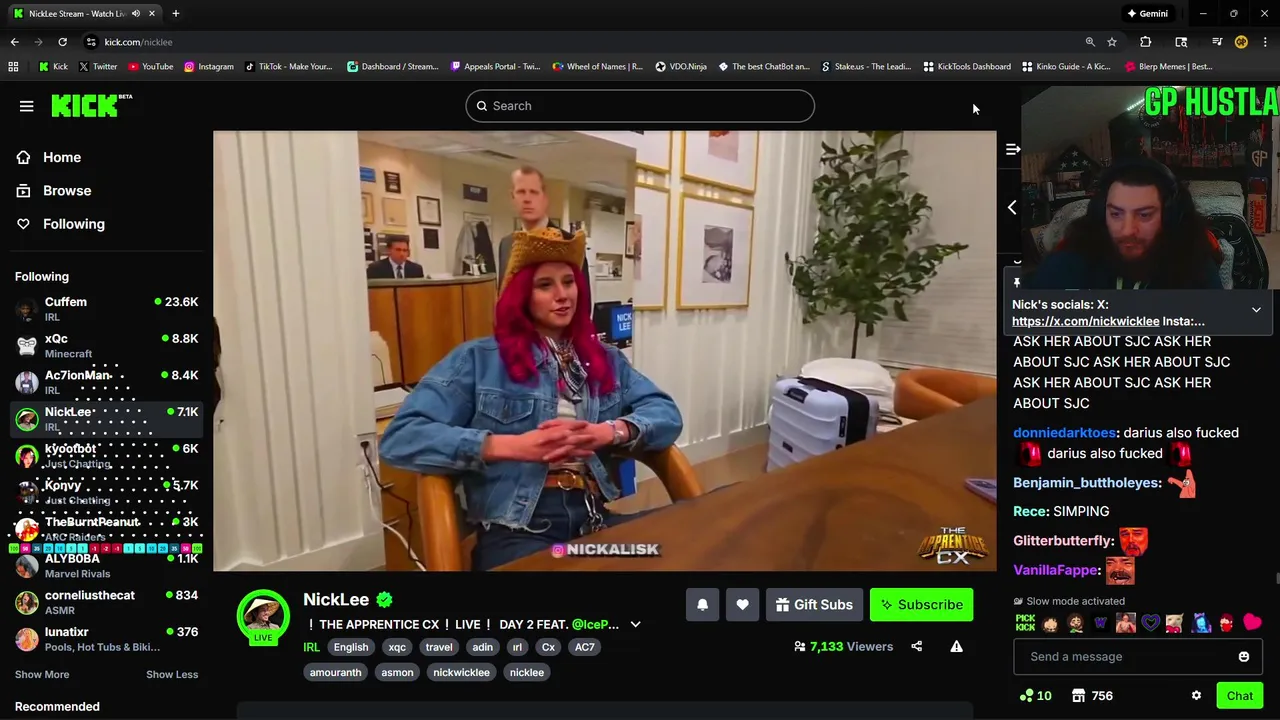Click the green Subscribe button

click(921, 605)
